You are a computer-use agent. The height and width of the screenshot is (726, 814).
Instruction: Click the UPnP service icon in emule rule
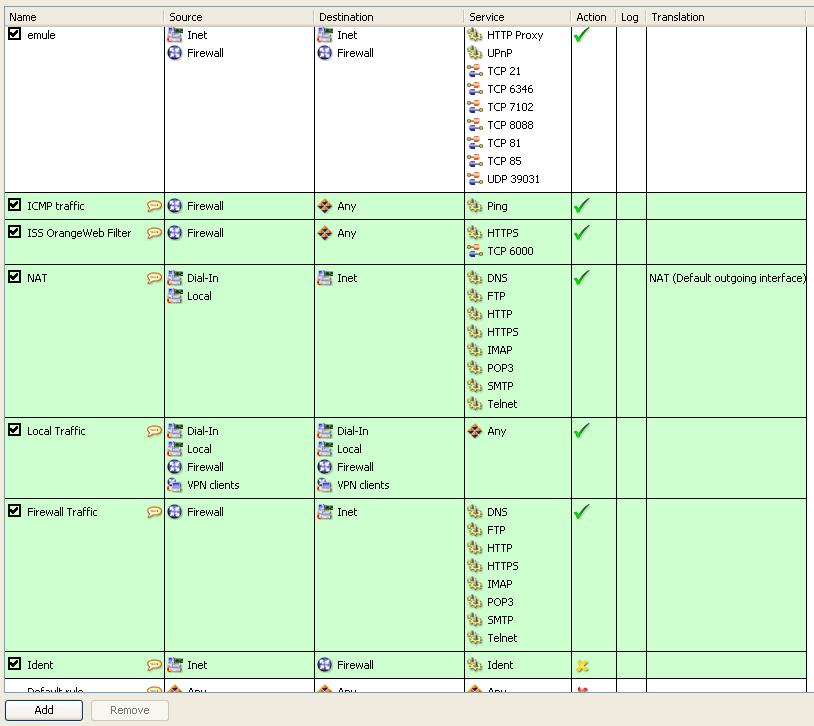pos(474,53)
